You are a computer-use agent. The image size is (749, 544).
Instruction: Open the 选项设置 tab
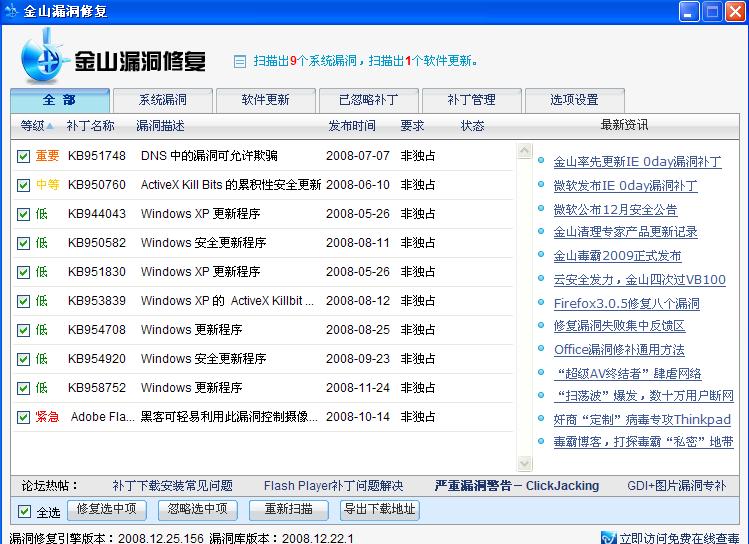574,100
